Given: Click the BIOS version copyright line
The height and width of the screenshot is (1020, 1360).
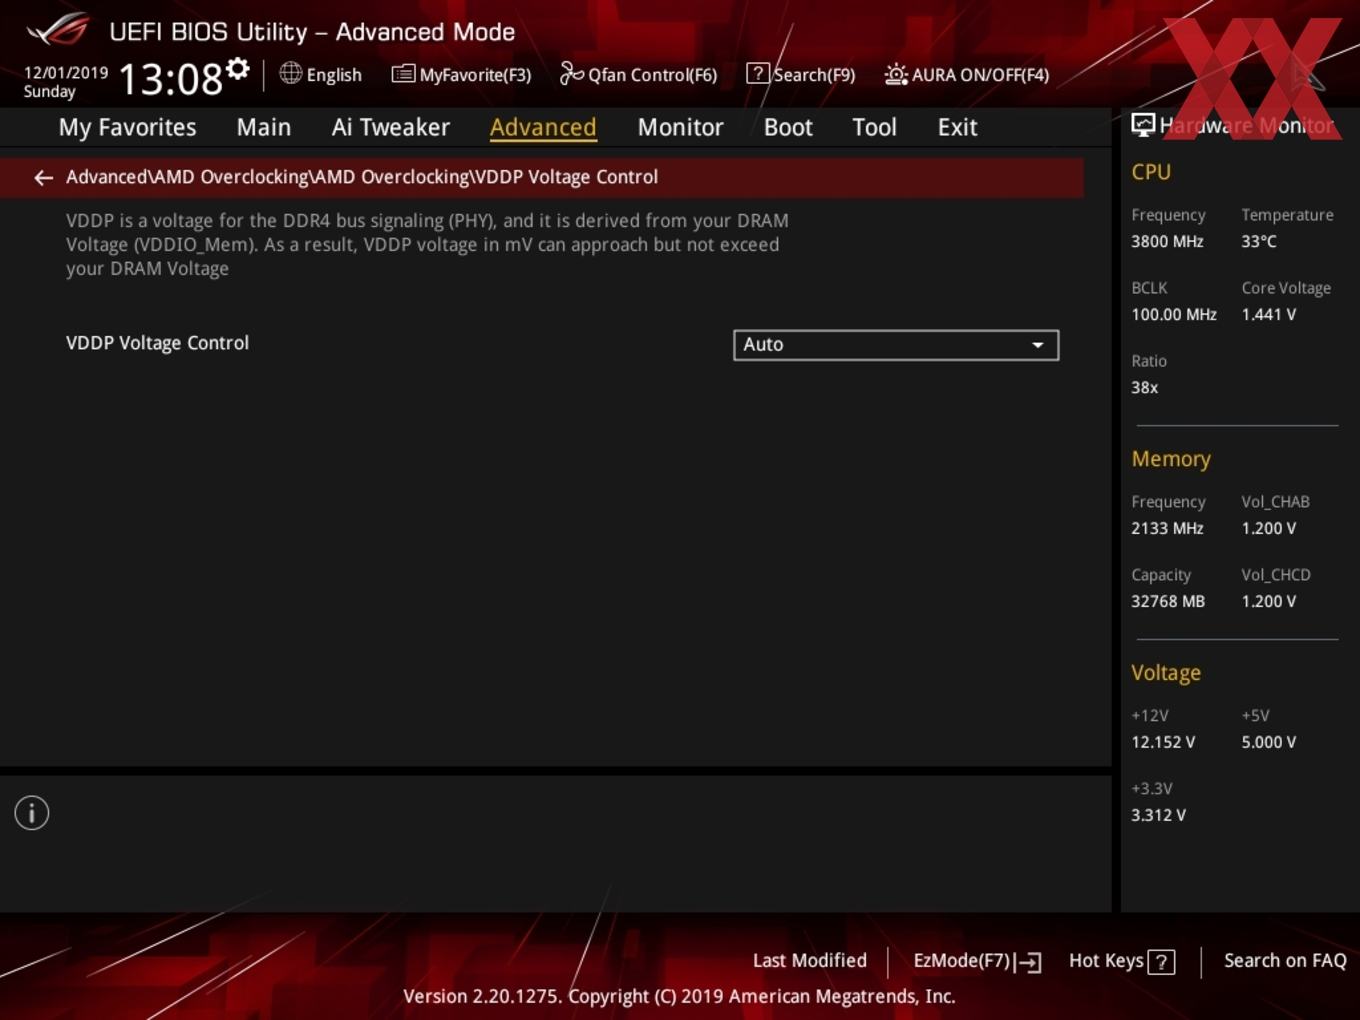Looking at the screenshot, I should (x=679, y=996).
